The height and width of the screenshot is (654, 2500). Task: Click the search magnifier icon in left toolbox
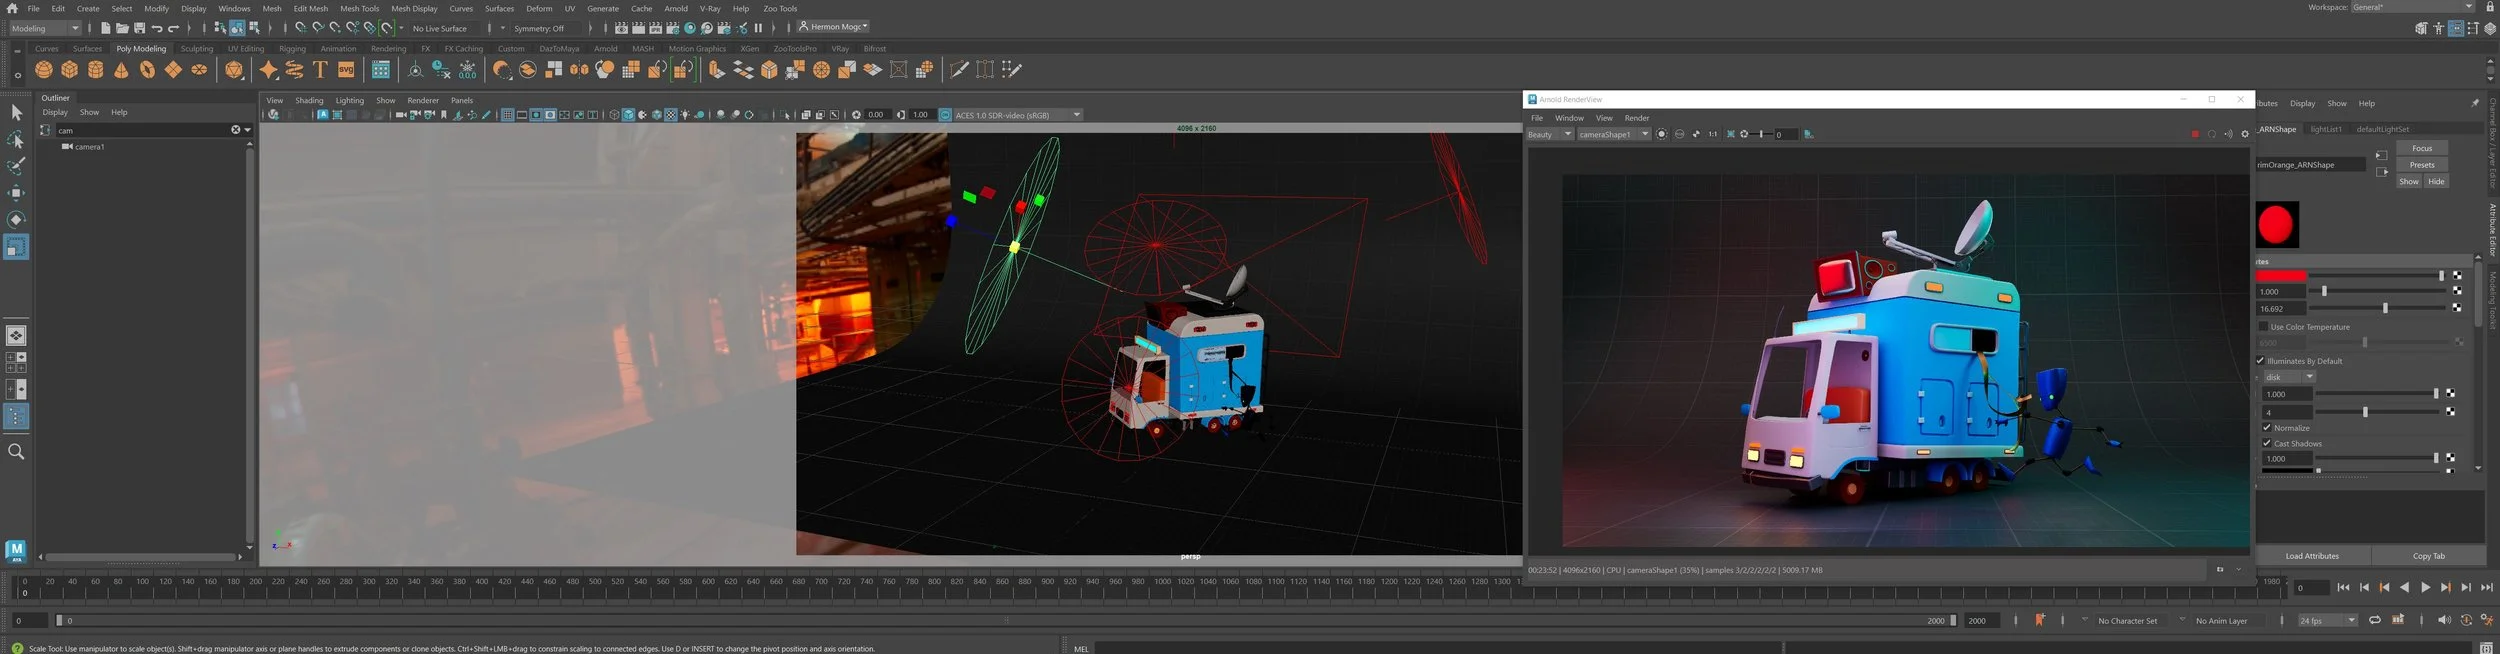click(x=16, y=452)
